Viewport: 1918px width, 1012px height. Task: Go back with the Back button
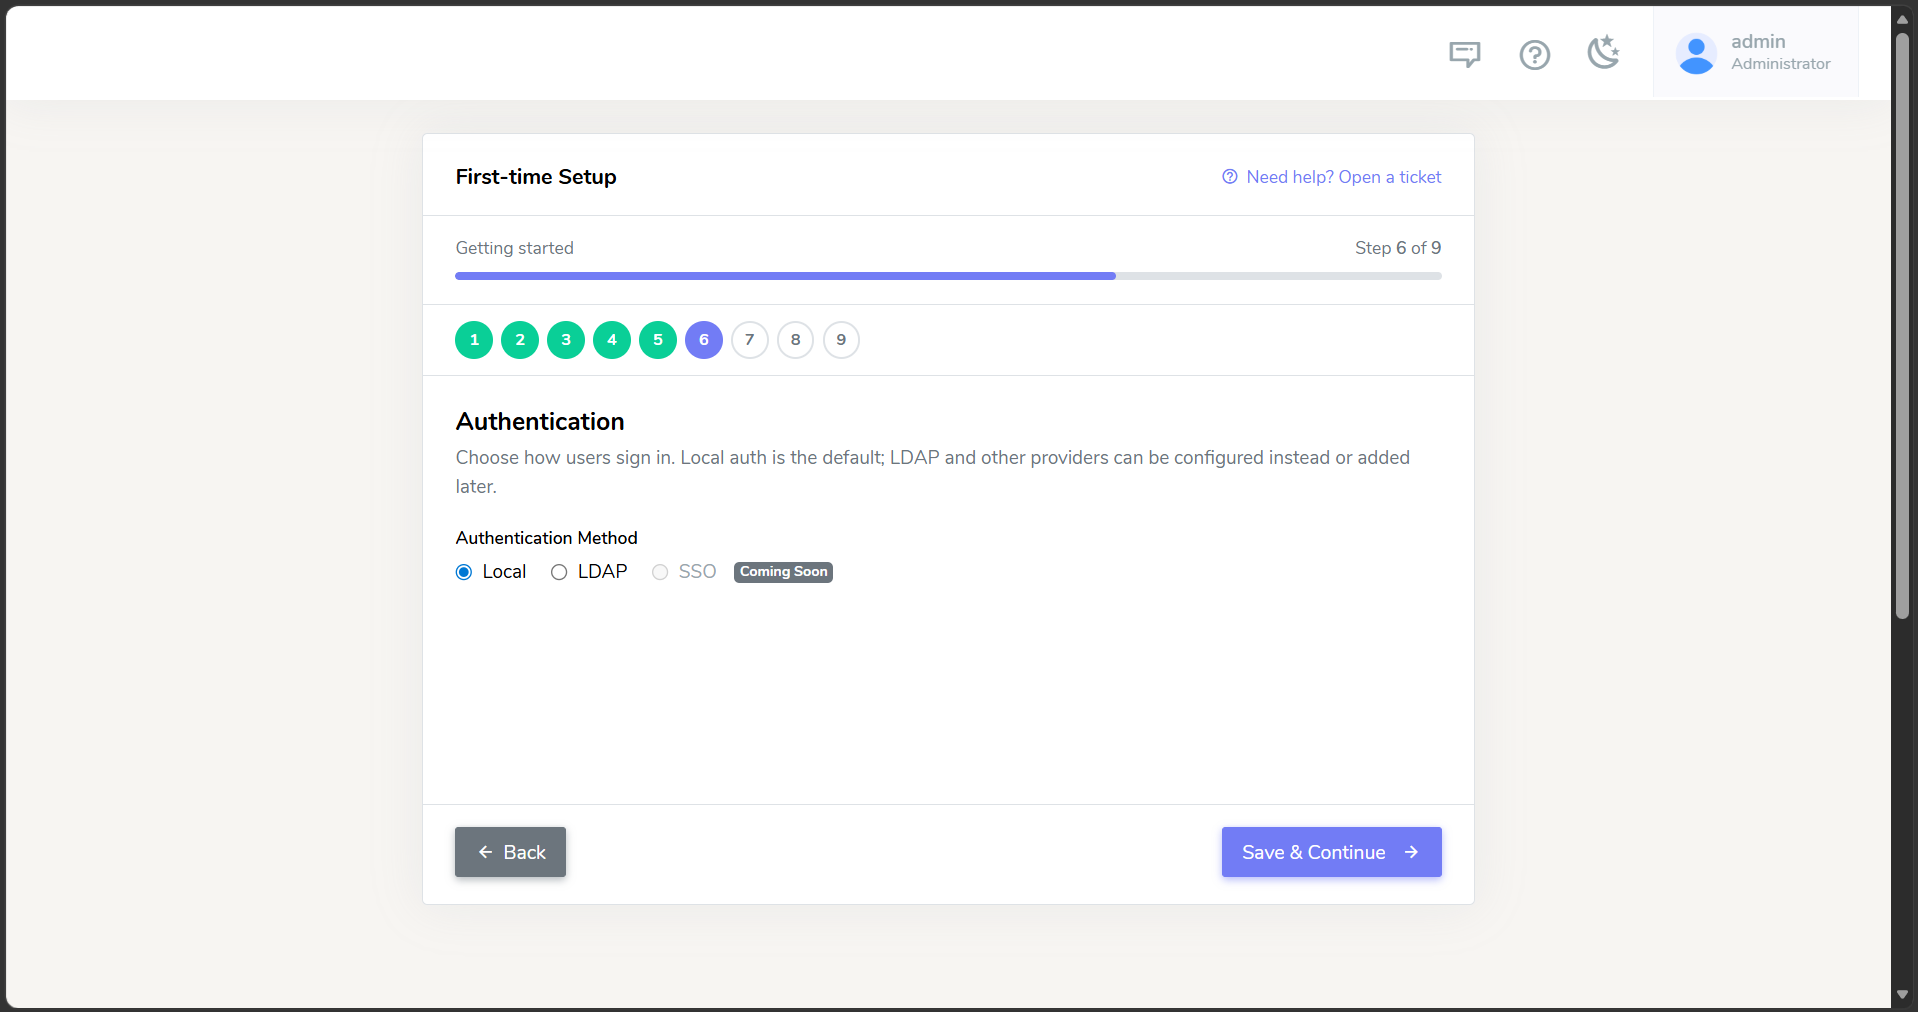tap(510, 852)
